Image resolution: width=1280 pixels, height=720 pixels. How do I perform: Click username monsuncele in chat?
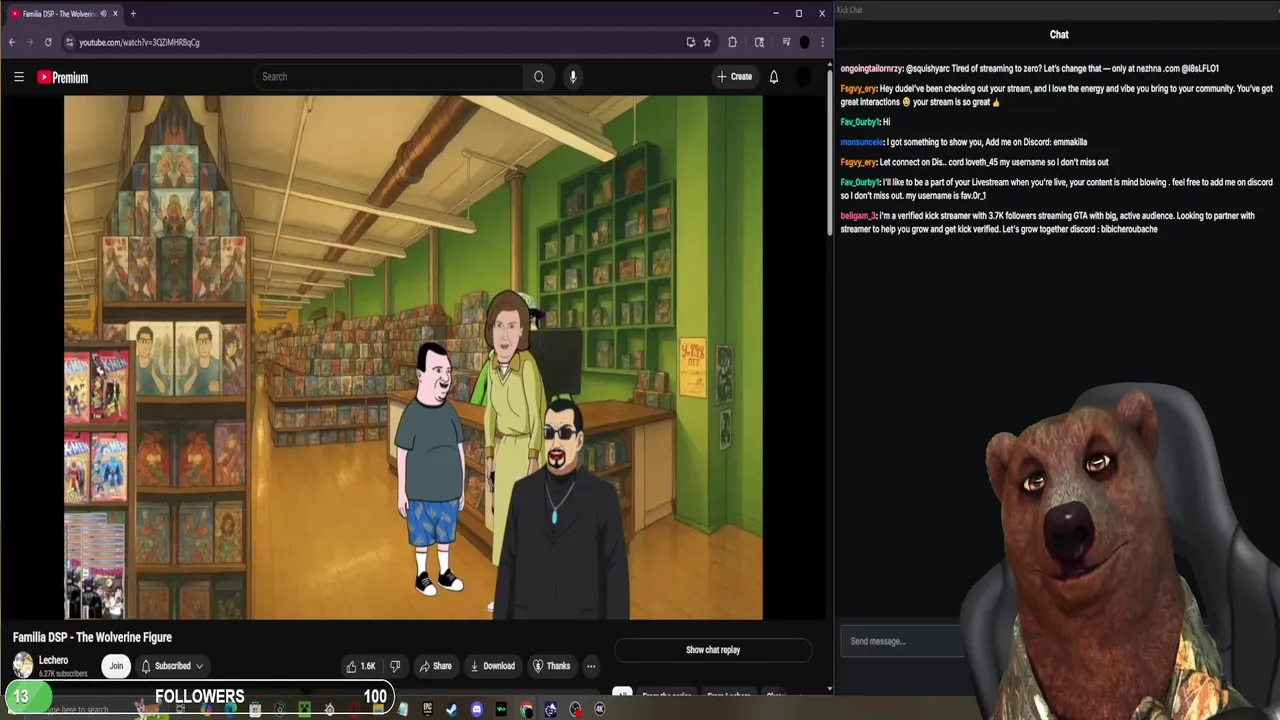point(862,142)
